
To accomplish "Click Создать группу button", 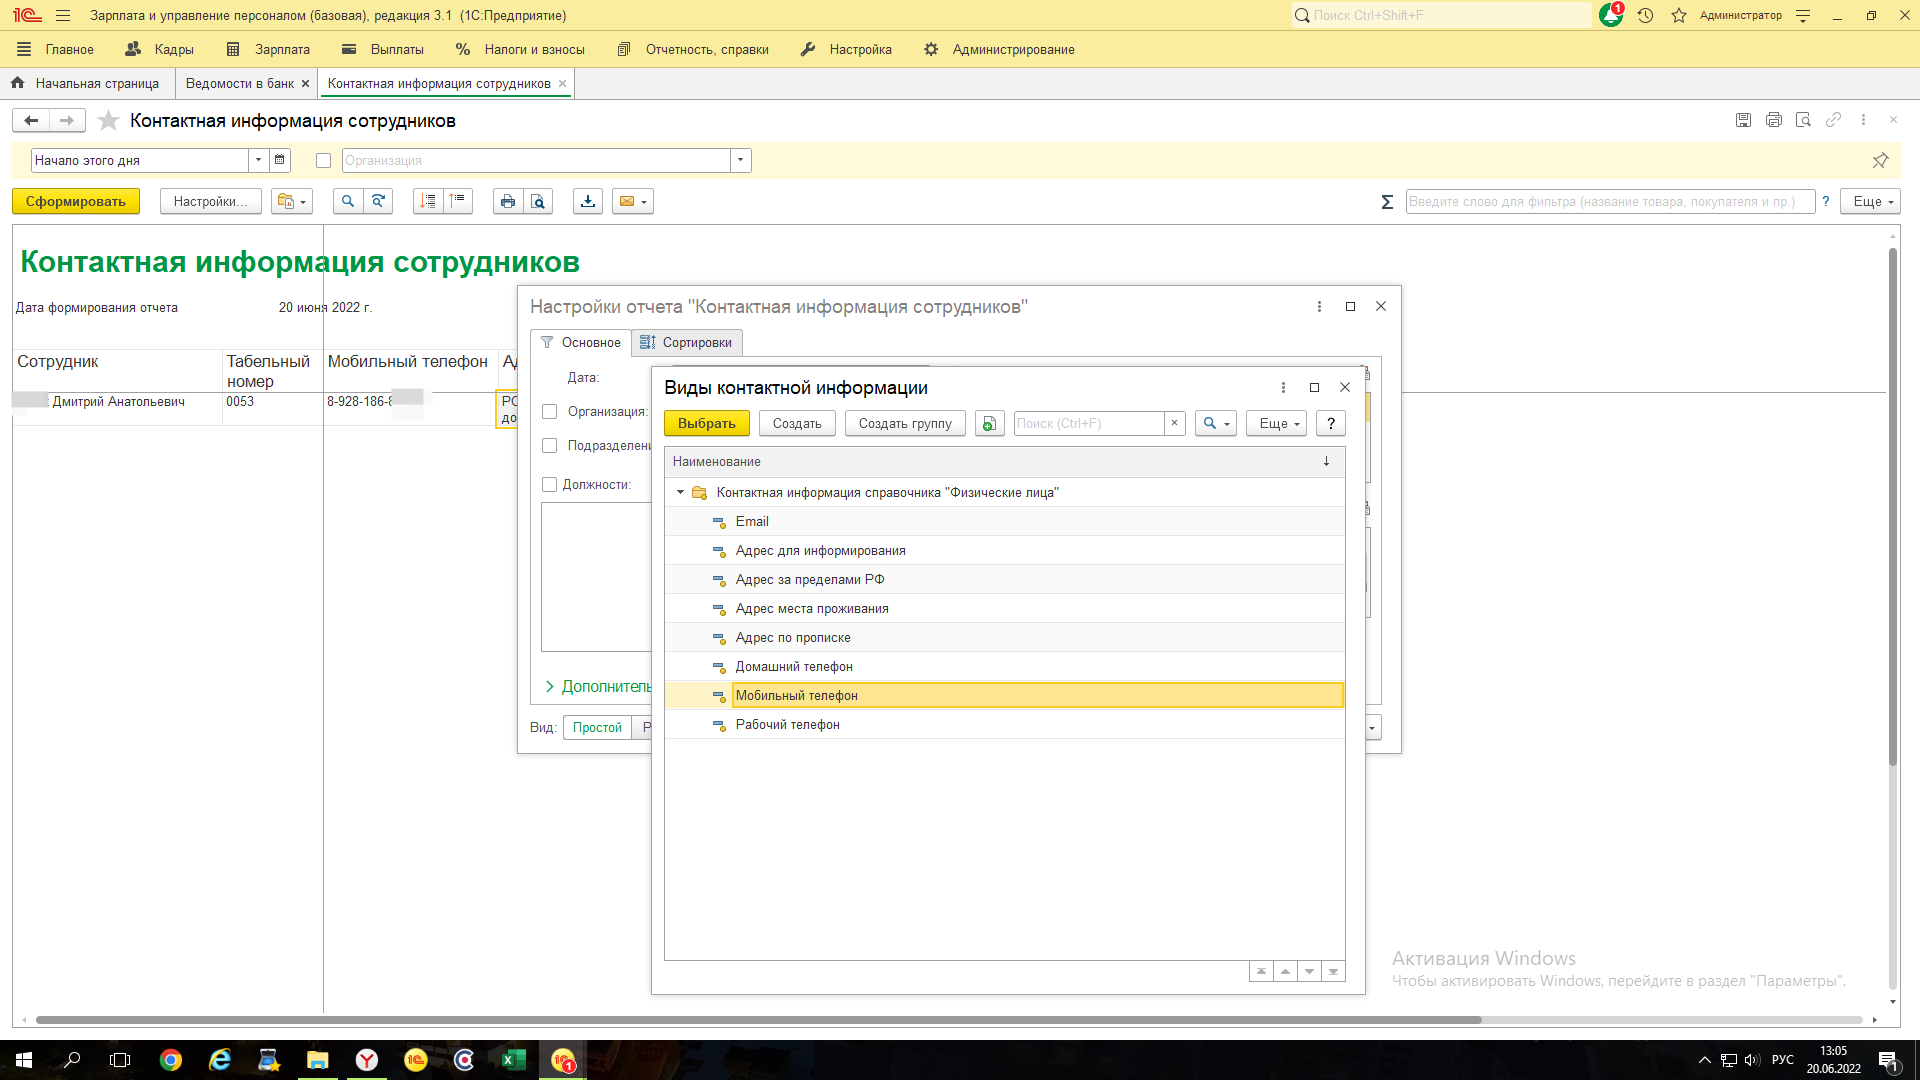I will (x=905, y=424).
